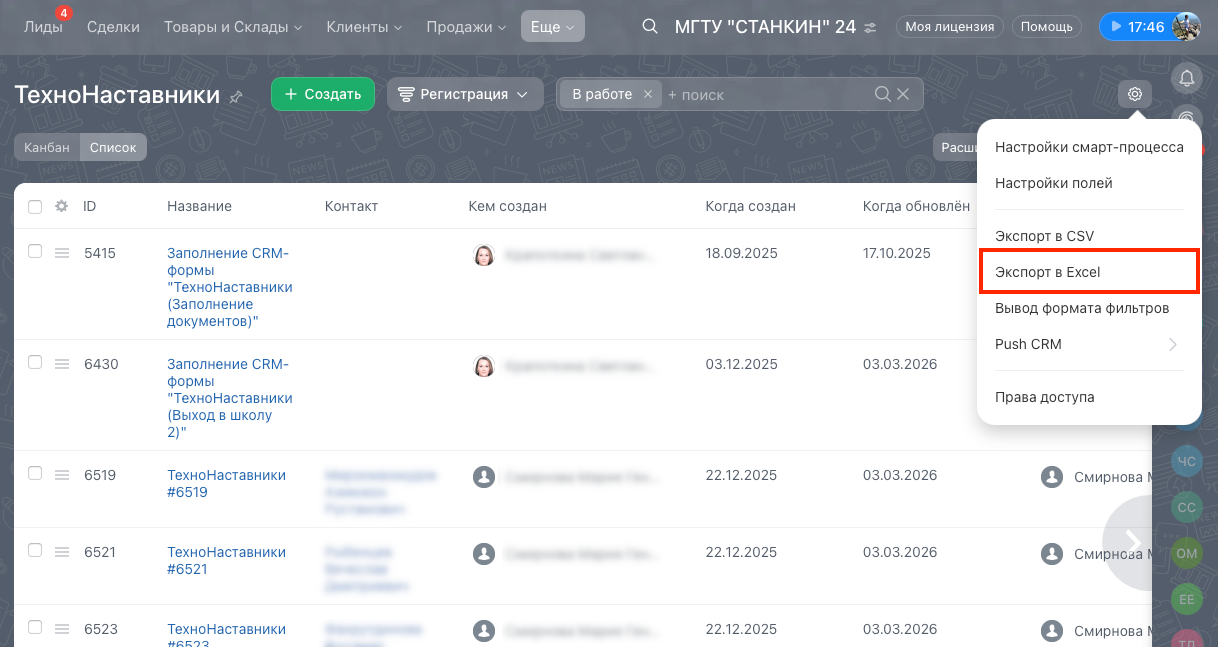The width and height of the screenshot is (1218, 647).
Task: Expand the 'Продажи' dropdown
Action: tap(464, 27)
